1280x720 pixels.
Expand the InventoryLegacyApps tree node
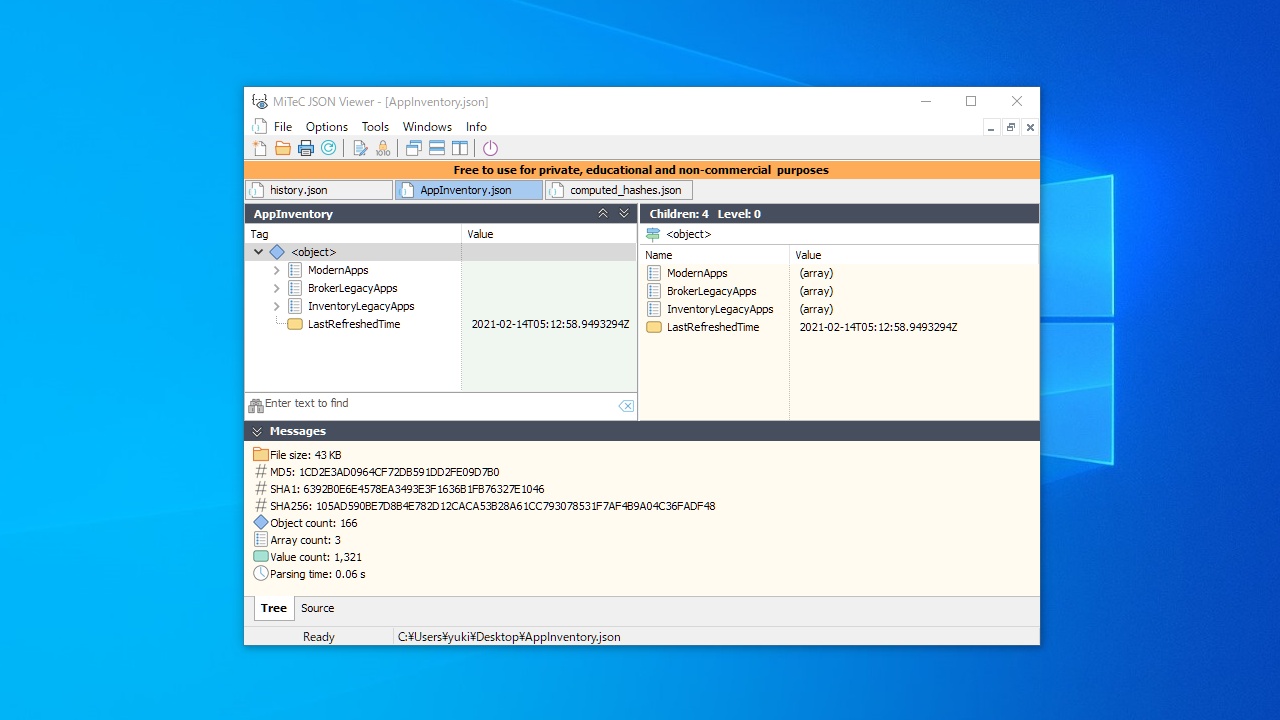pos(277,306)
